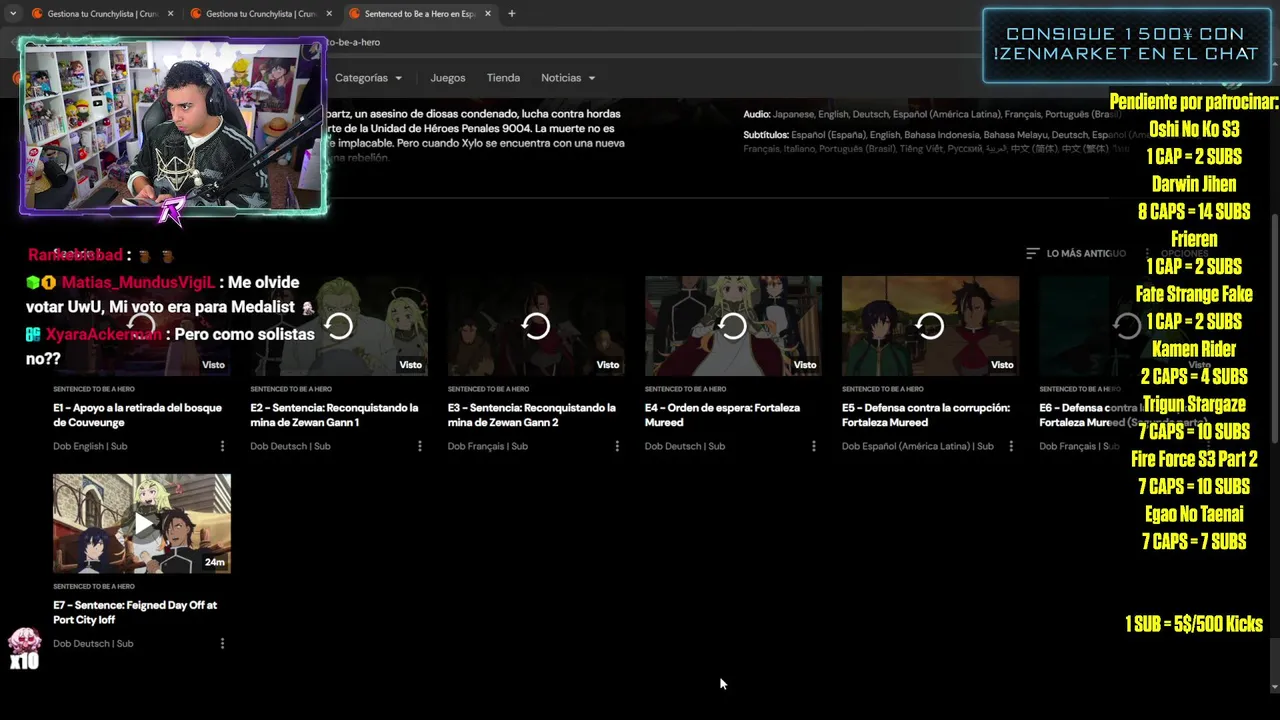Viewport: 1280px width, 720px height.
Task: Click the sort lines icon beside Lo más antiguo
Action: coord(1033,253)
